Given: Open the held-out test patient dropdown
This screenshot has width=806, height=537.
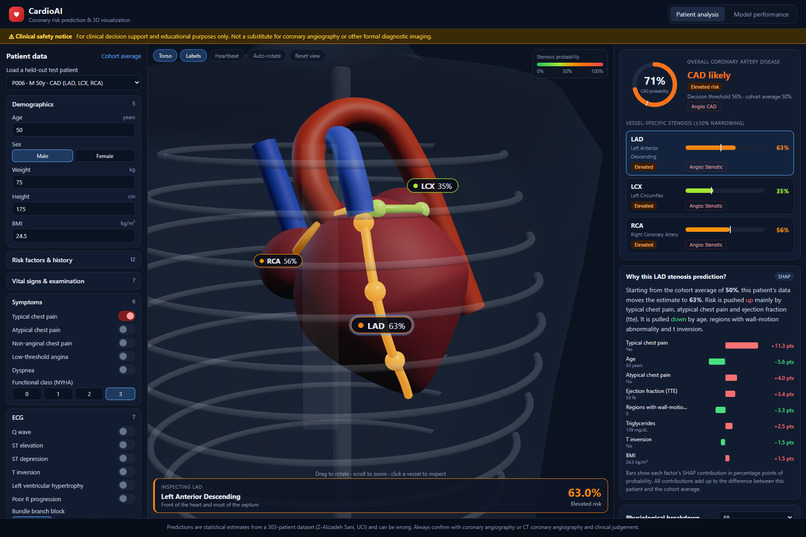Looking at the screenshot, I should tap(74, 83).
